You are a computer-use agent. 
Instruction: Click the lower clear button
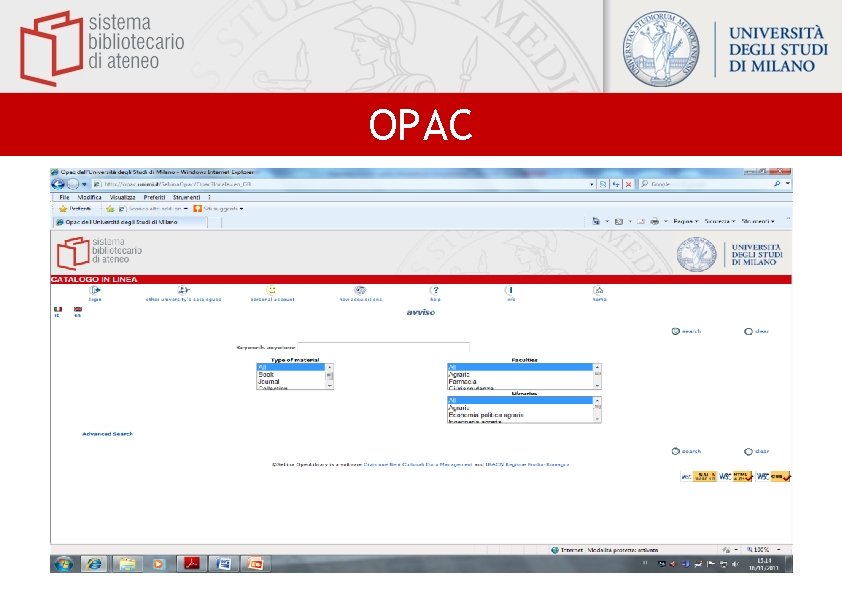[x=756, y=451]
